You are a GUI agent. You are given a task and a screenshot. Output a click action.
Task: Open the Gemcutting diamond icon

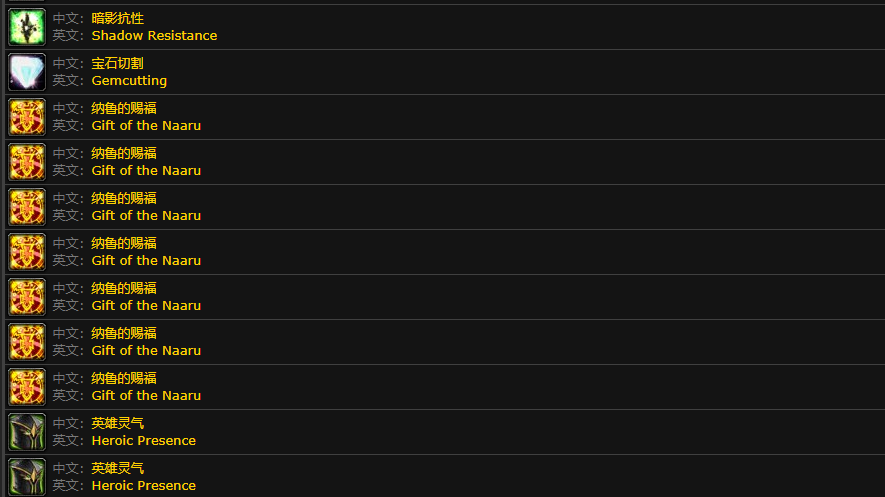click(x=27, y=72)
